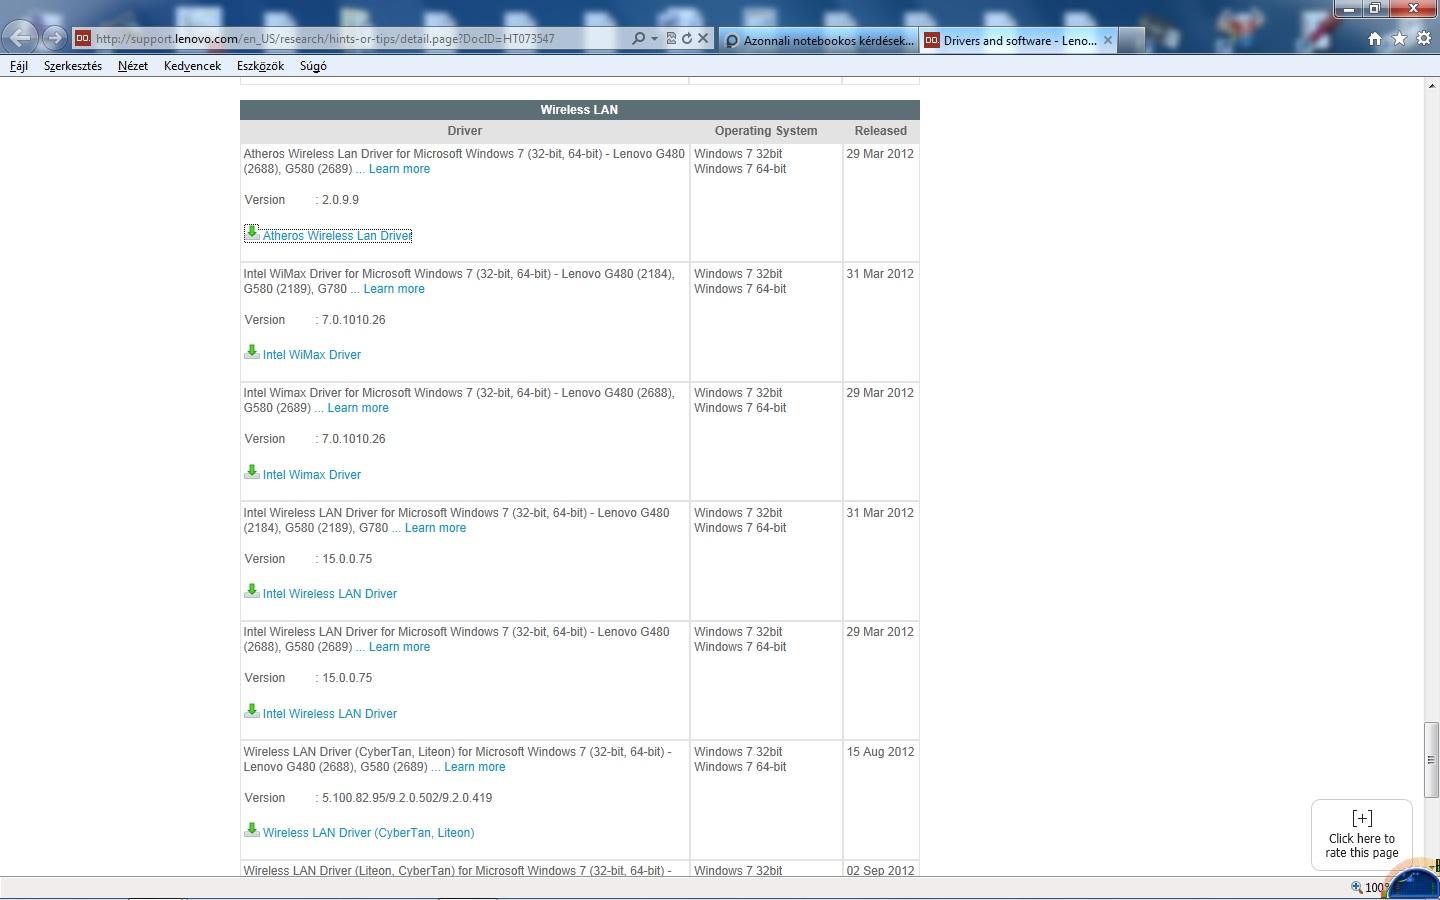1440x900 pixels.
Task: Open the Favorites star icon
Action: 1399,38
